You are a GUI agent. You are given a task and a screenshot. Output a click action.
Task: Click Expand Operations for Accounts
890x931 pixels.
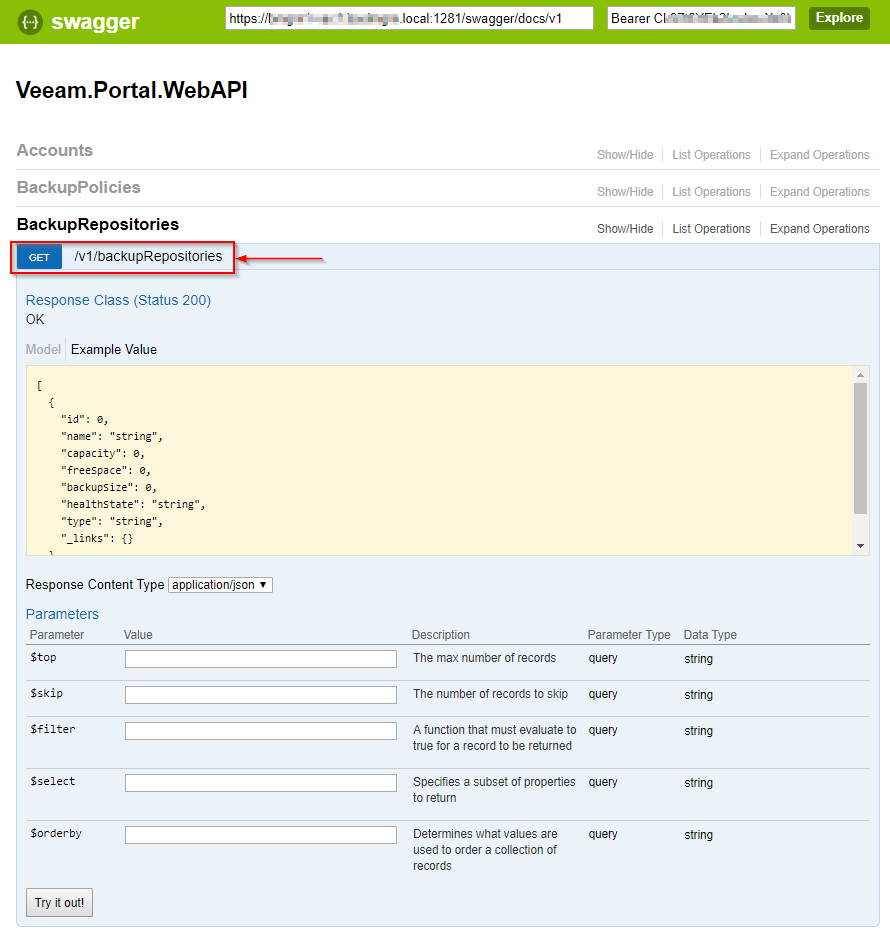click(819, 155)
